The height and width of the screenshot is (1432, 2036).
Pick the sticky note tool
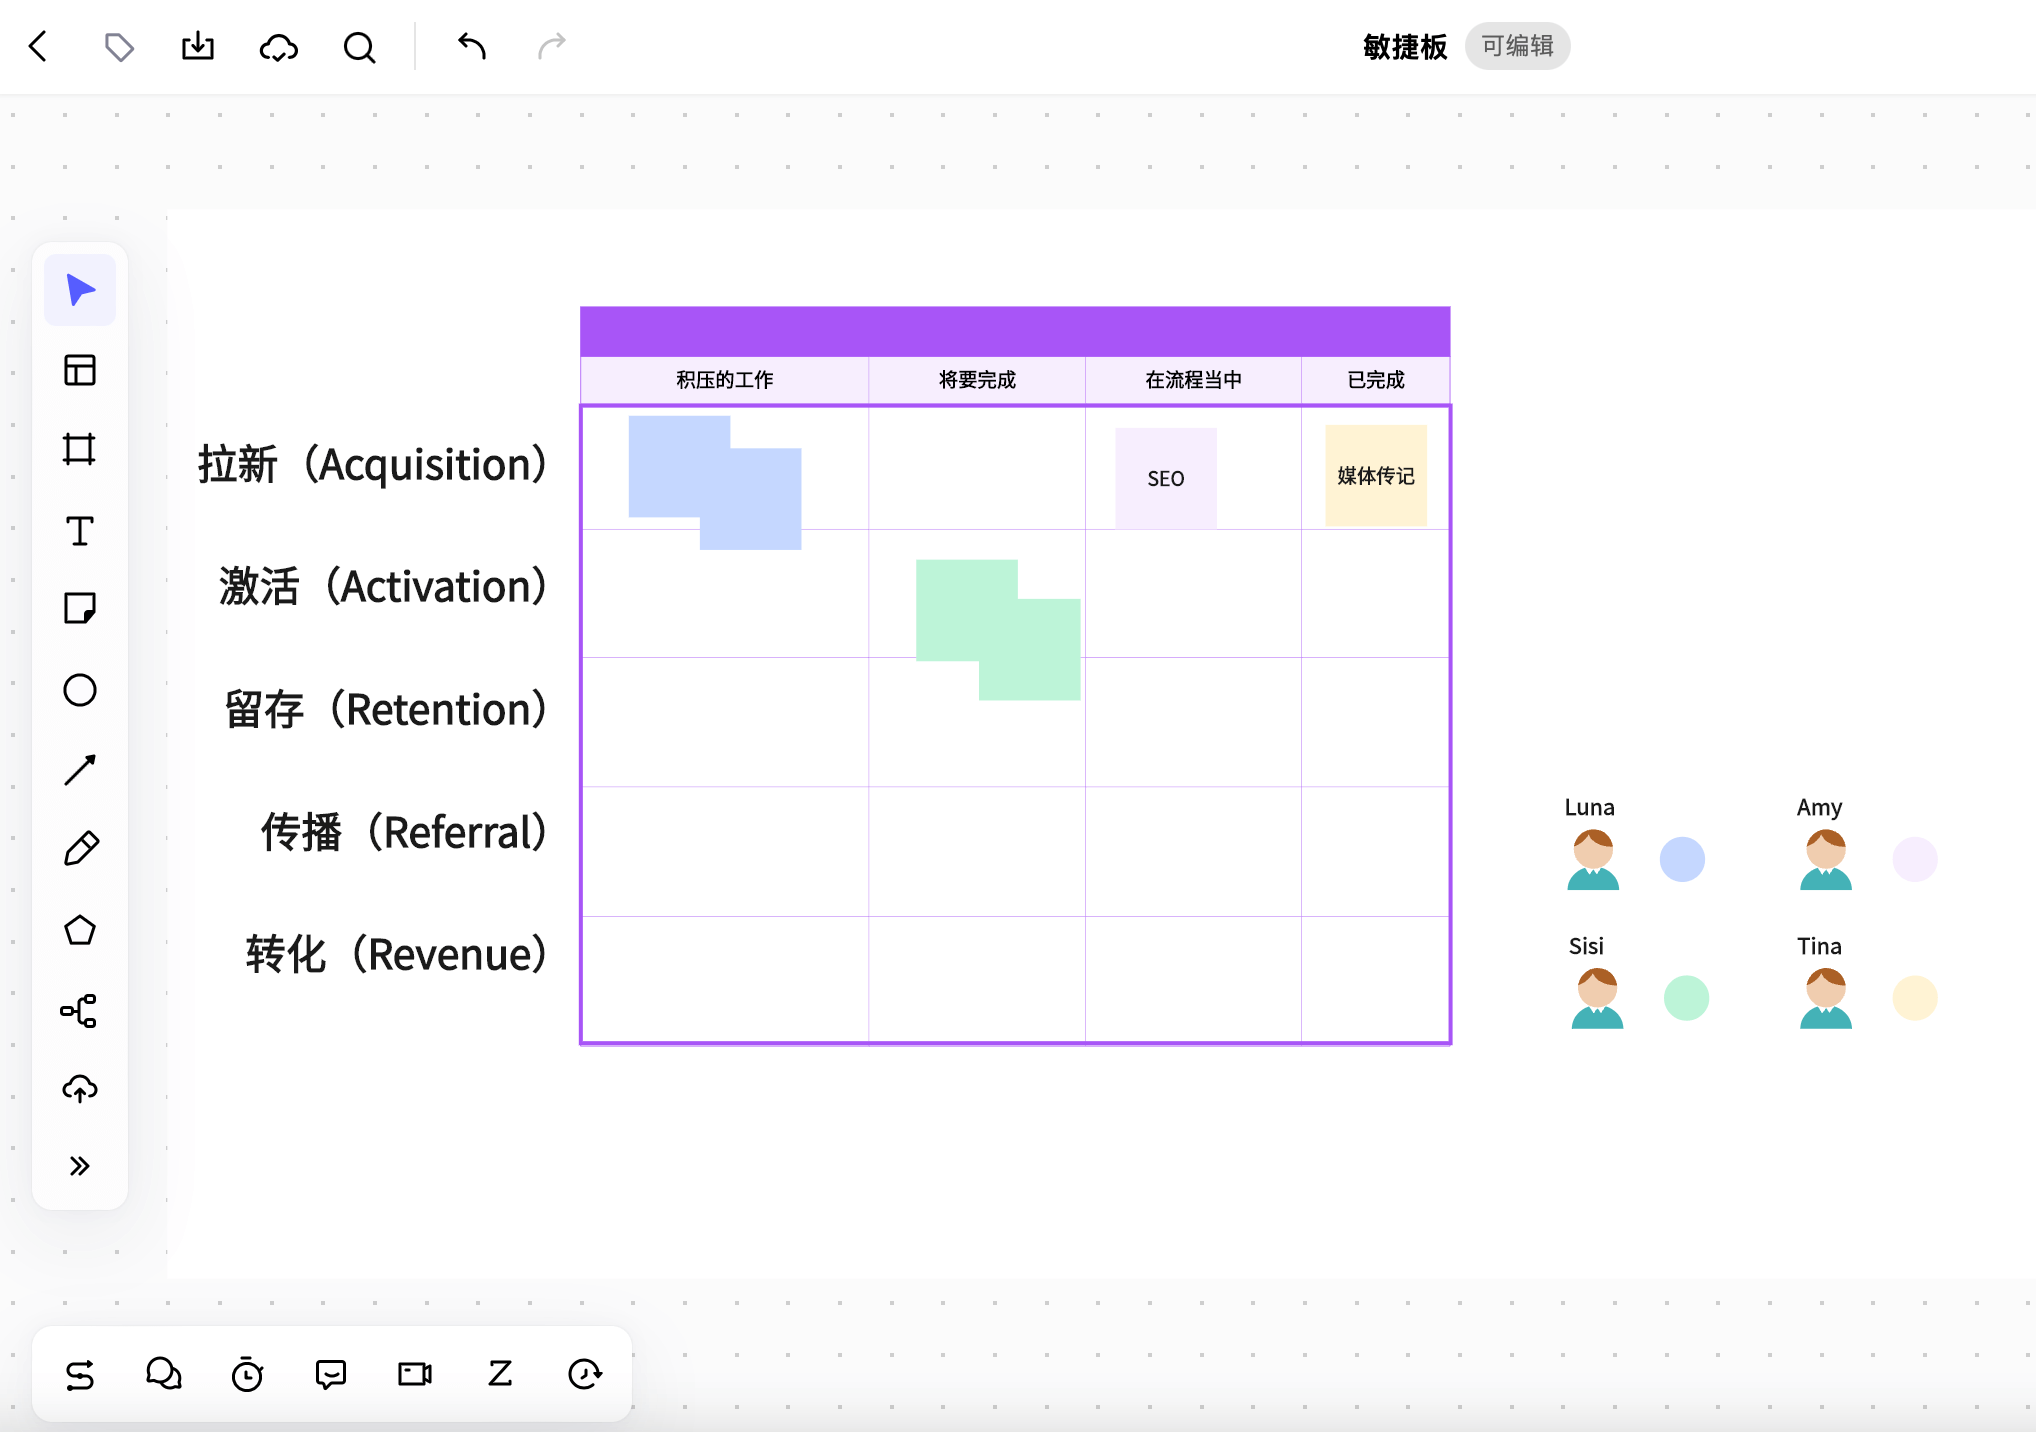point(80,608)
